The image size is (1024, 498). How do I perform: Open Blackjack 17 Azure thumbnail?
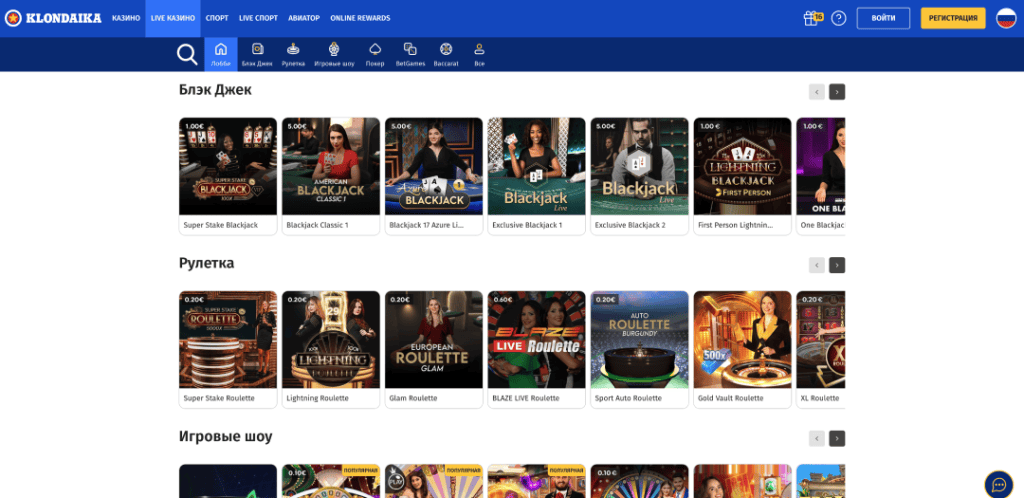click(x=434, y=166)
